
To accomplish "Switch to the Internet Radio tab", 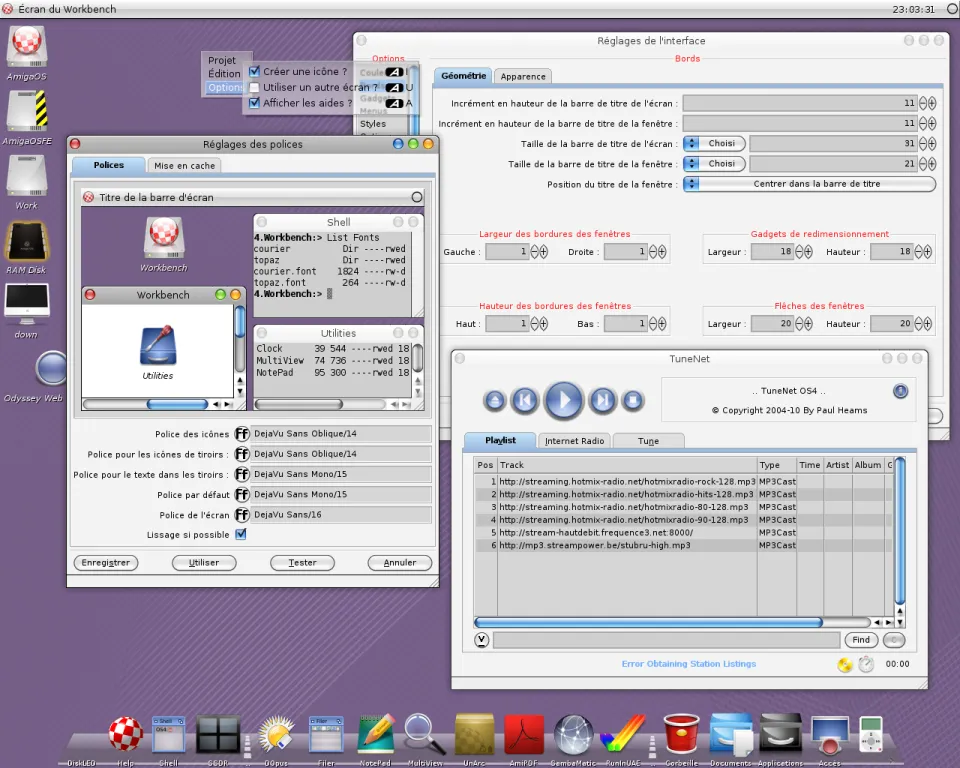I will [x=574, y=441].
